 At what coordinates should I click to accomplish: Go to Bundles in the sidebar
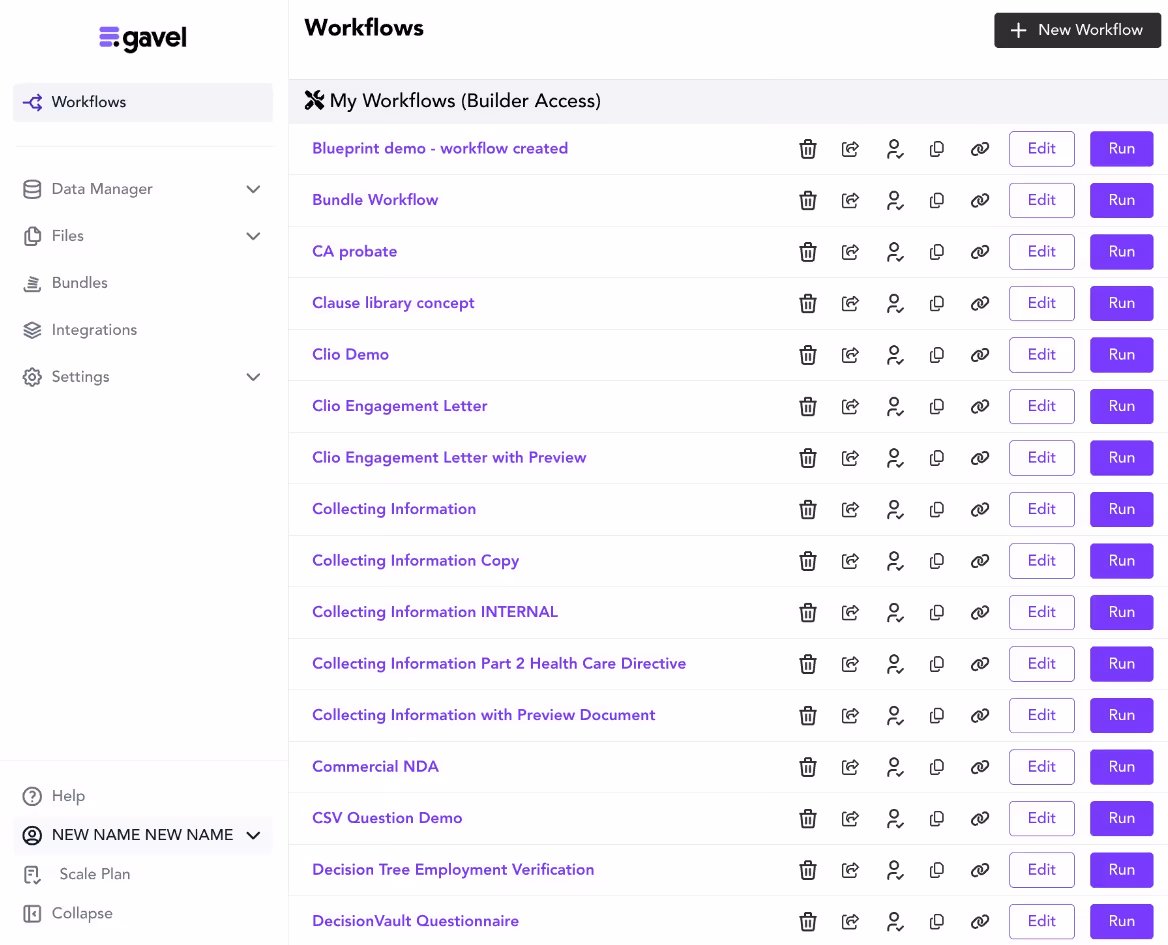coord(79,283)
